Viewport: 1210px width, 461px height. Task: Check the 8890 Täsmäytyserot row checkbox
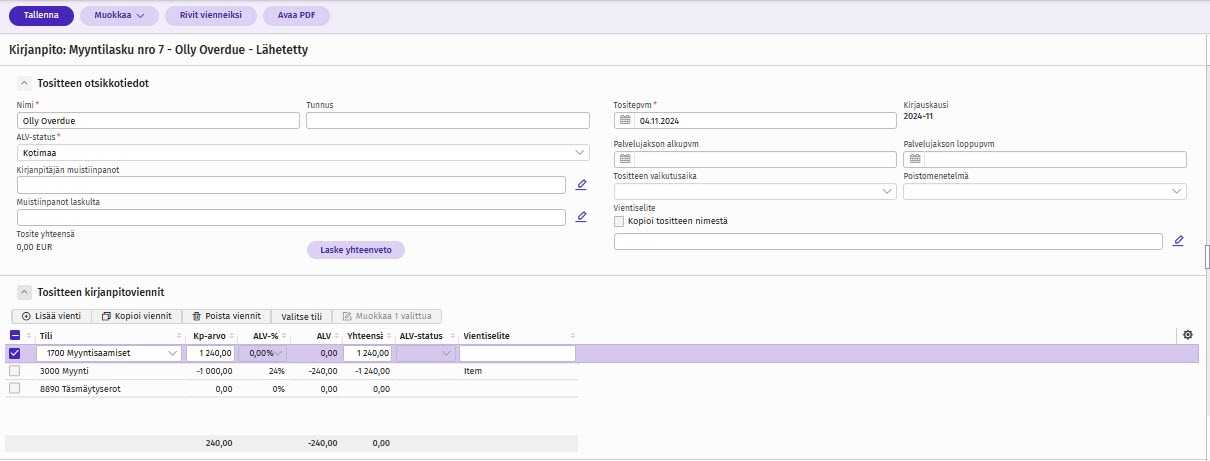(x=14, y=389)
